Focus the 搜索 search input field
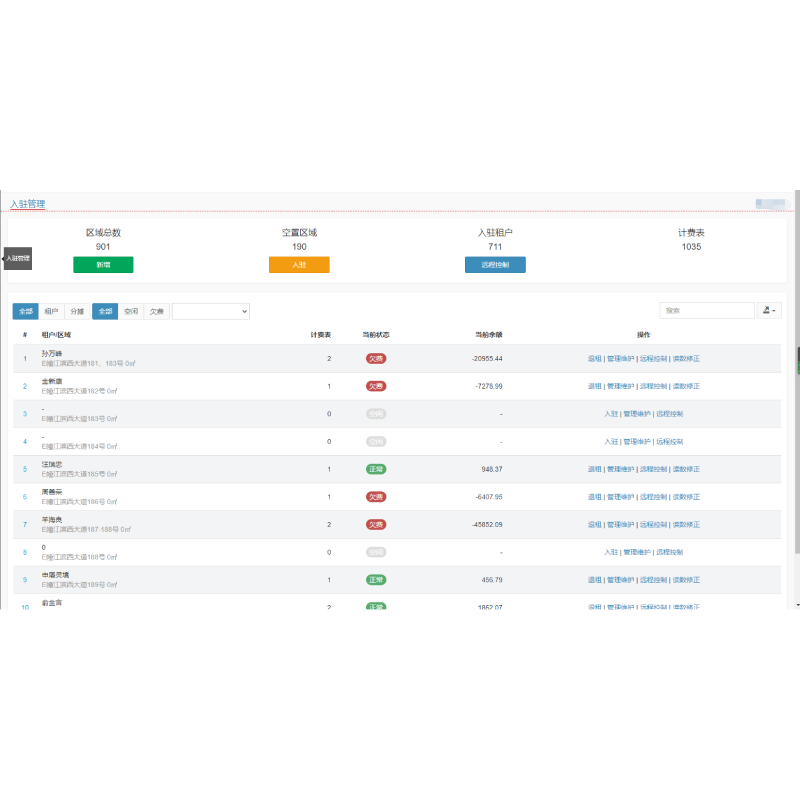This screenshot has width=800, height=800. point(707,310)
